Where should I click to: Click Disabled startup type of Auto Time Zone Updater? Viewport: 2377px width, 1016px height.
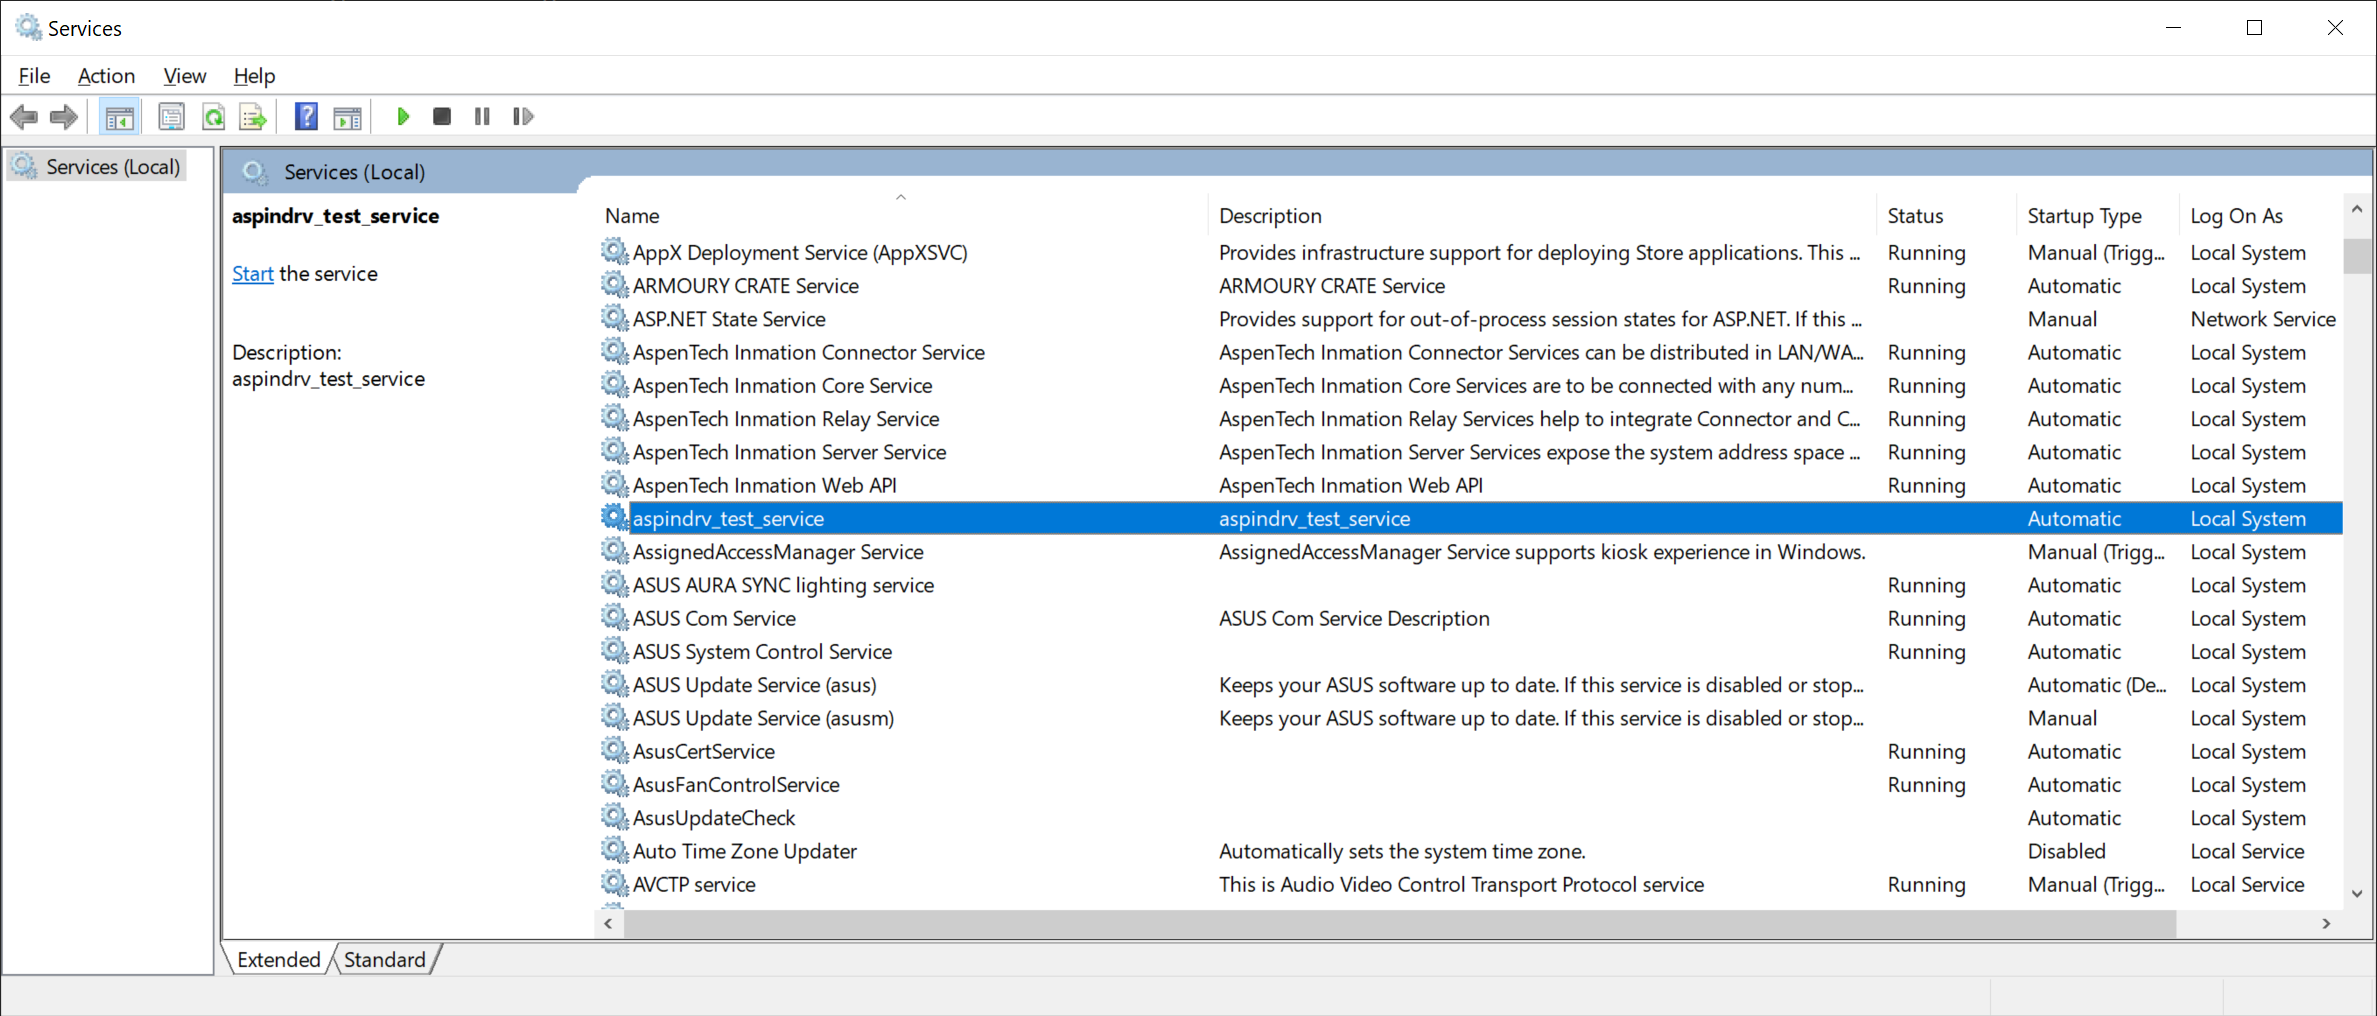pos(2066,851)
